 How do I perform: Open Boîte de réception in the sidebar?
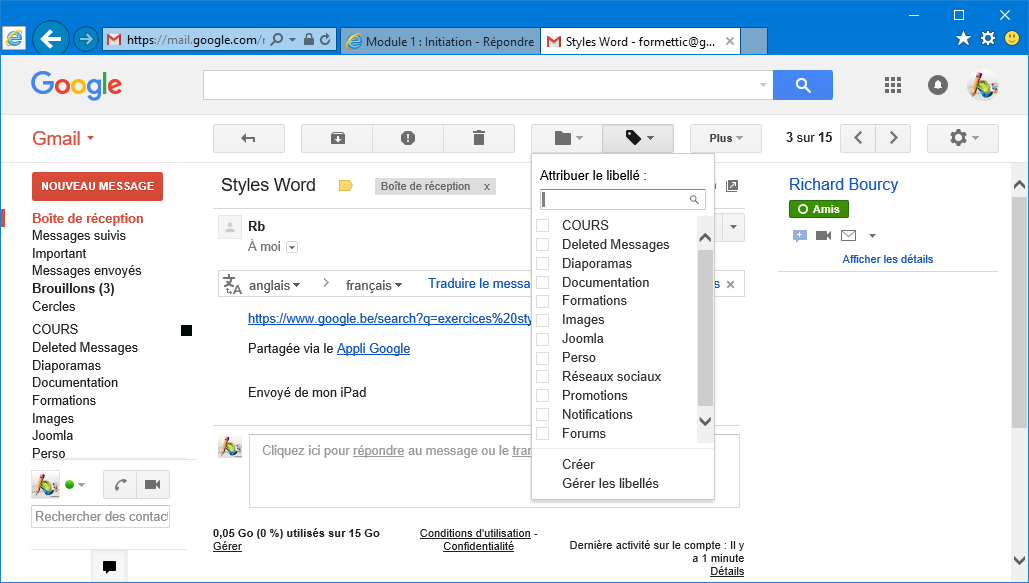(x=88, y=219)
